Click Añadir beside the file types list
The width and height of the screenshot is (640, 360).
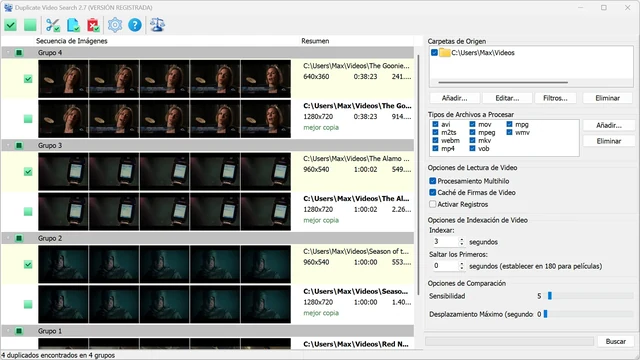click(609, 125)
